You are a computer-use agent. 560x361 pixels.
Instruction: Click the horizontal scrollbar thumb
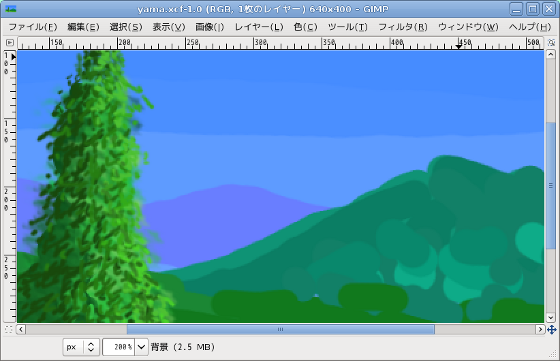pos(281,329)
